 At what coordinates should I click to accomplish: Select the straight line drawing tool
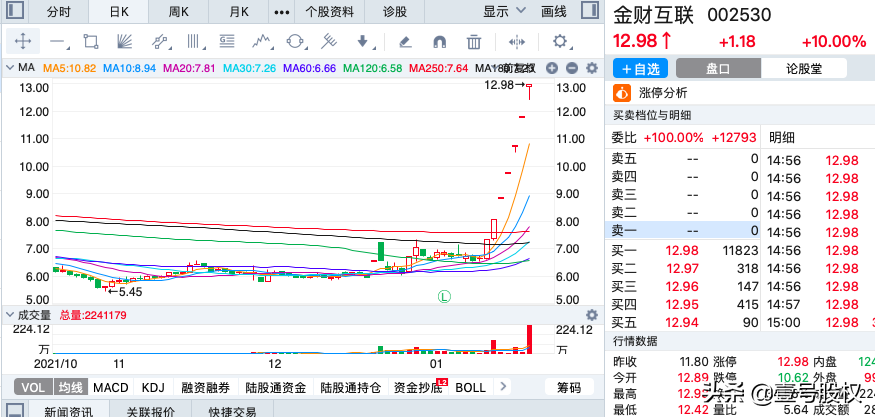57,42
